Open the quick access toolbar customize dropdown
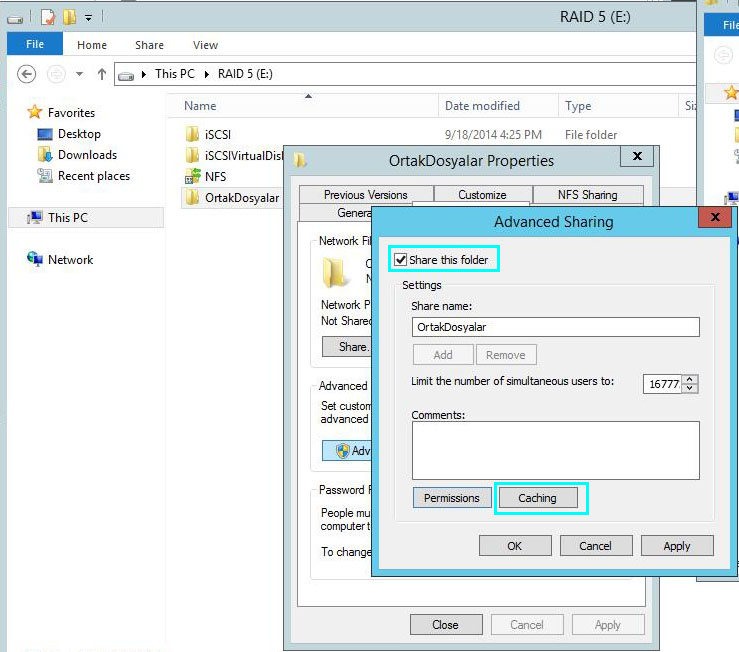The image size is (739, 652). click(x=88, y=17)
